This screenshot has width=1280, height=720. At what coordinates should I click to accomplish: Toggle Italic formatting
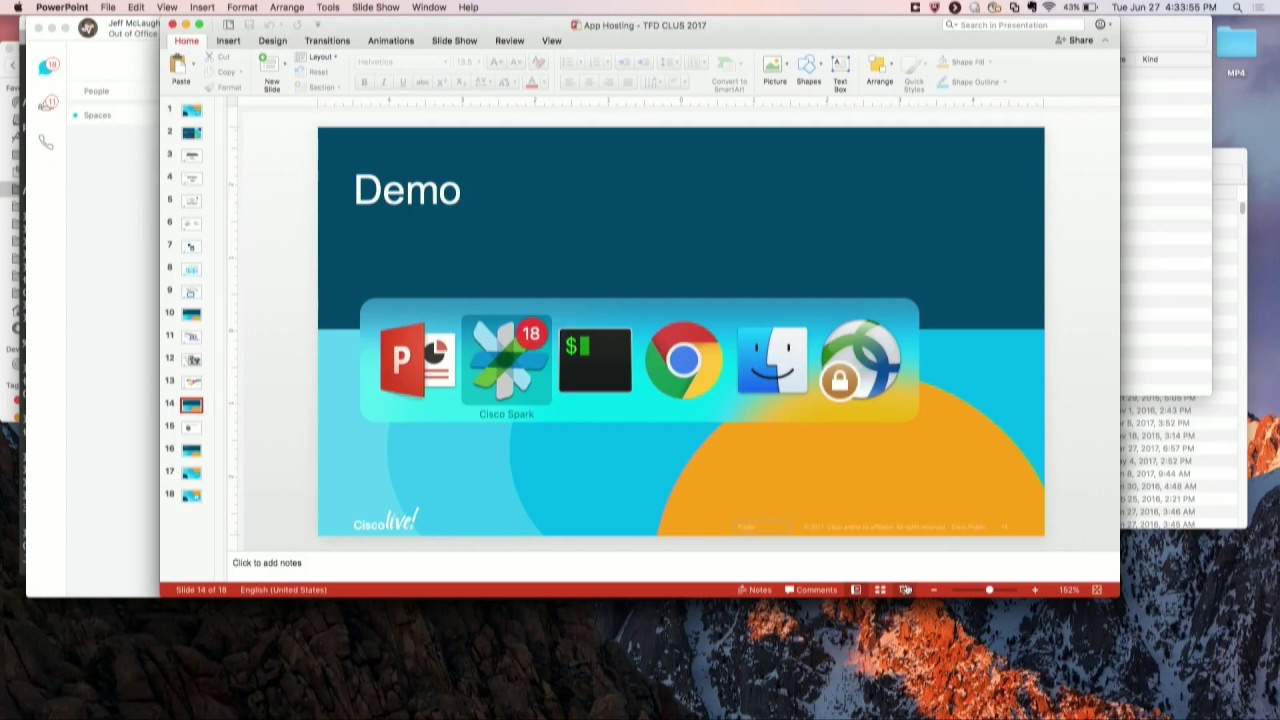383,82
